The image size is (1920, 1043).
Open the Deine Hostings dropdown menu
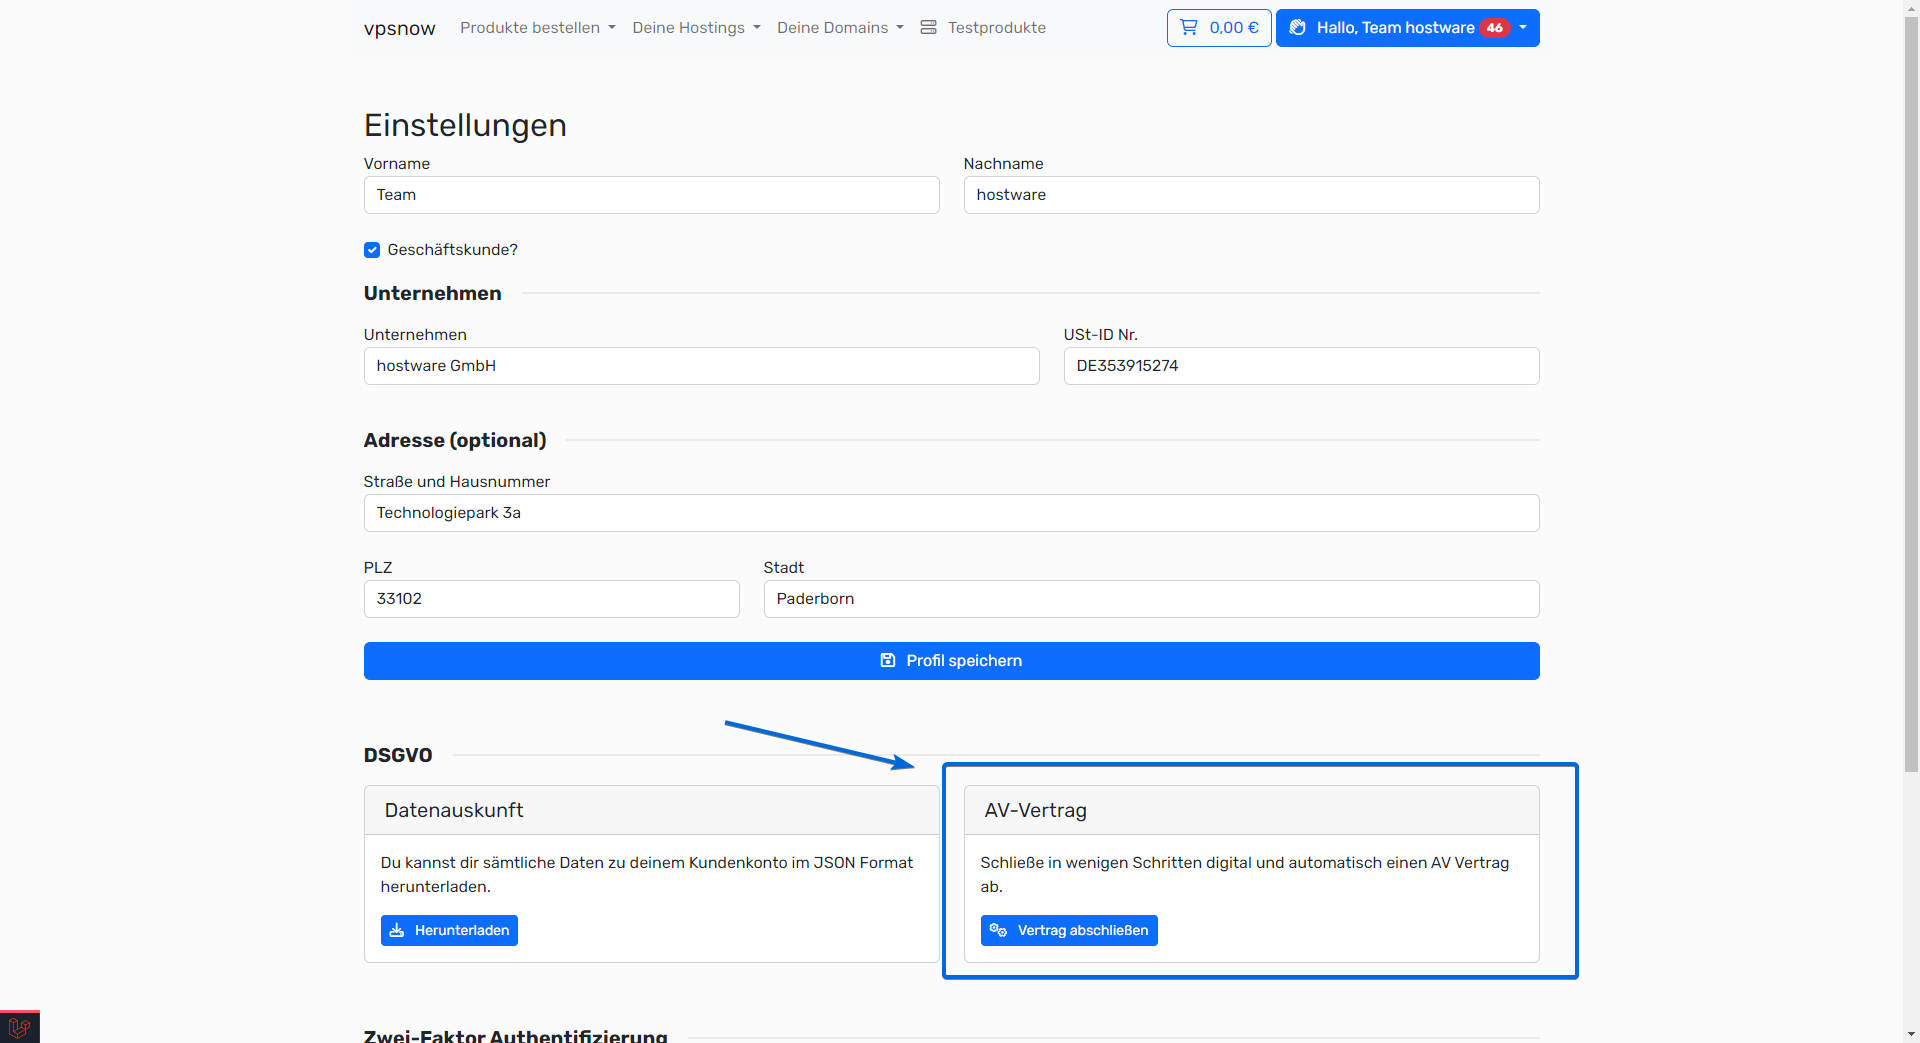tap(696, 28)
